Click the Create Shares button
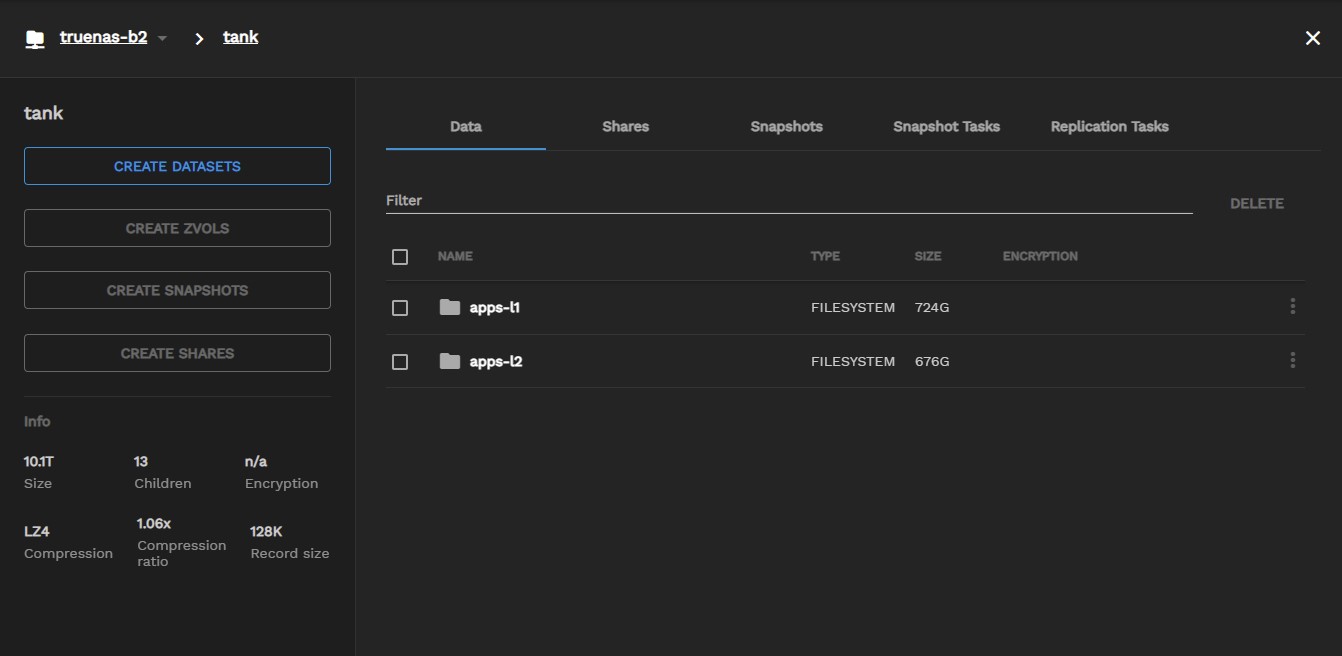 click(x=177, y=353)
